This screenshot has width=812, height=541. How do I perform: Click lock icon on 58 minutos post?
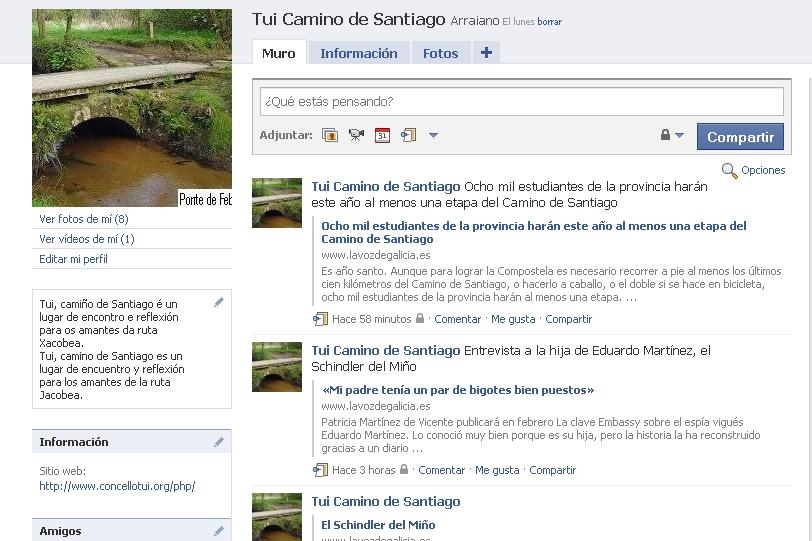point(420,319)
